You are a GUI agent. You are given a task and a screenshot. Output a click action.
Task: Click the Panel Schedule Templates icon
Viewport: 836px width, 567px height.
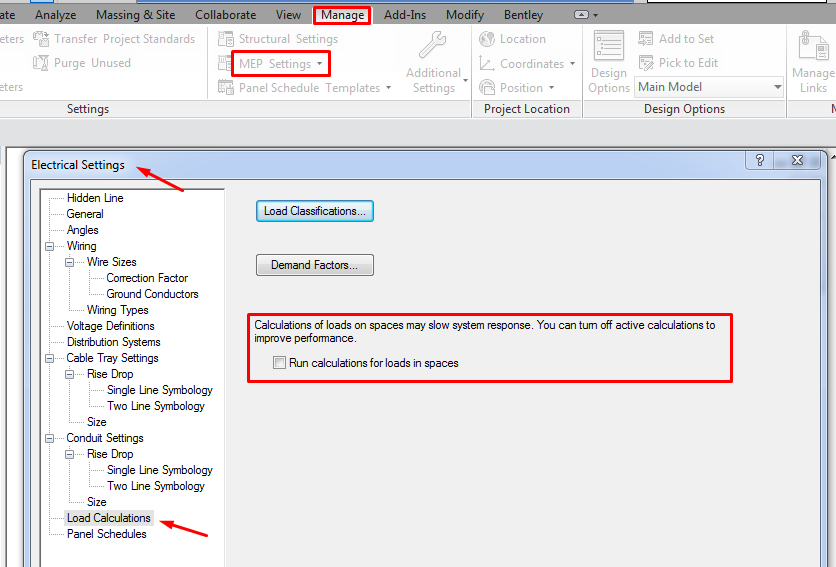226,87
